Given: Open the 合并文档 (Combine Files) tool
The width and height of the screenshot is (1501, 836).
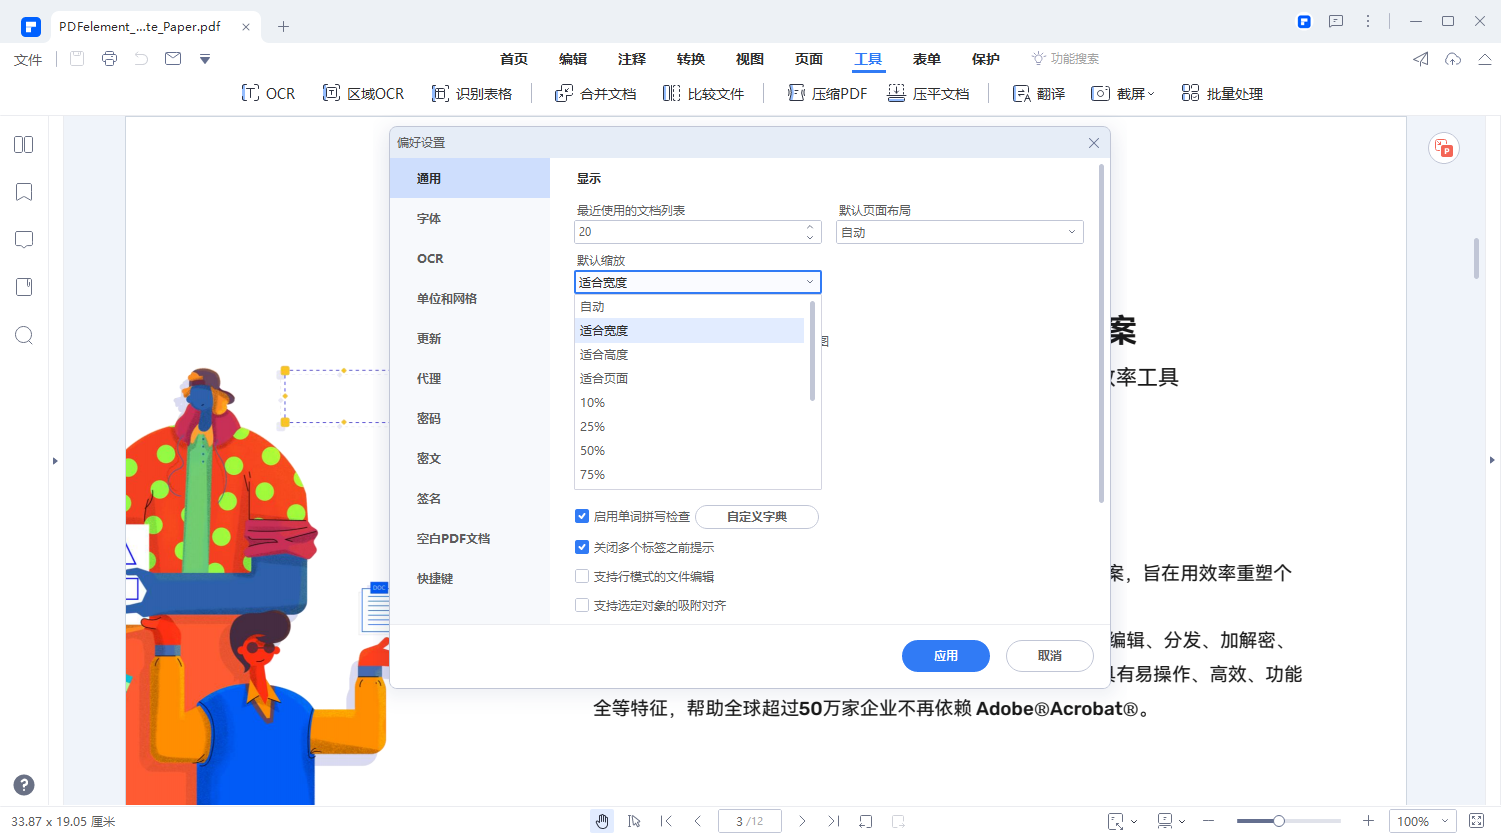Looking at the screenshot, I should tap(595, 92).
